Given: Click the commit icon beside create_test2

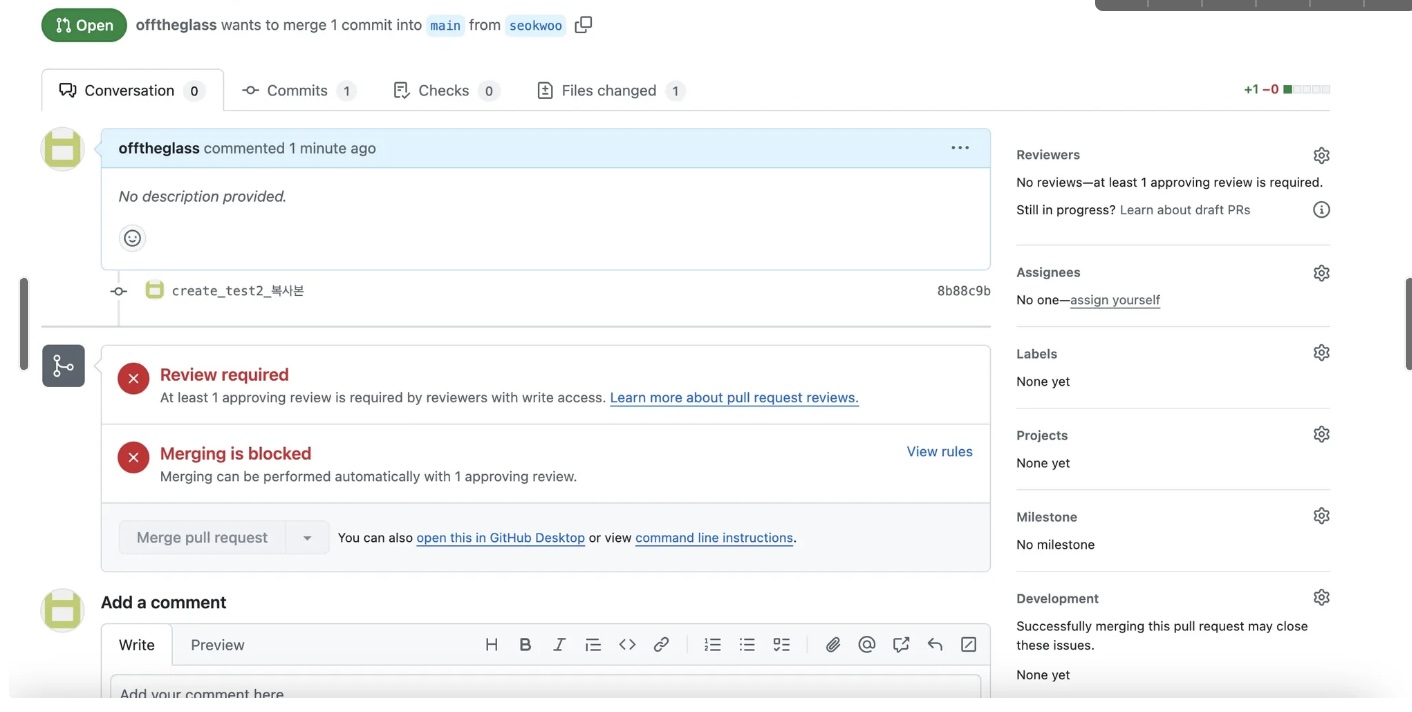Looking at the screenshot, I should tap(118, 291).
